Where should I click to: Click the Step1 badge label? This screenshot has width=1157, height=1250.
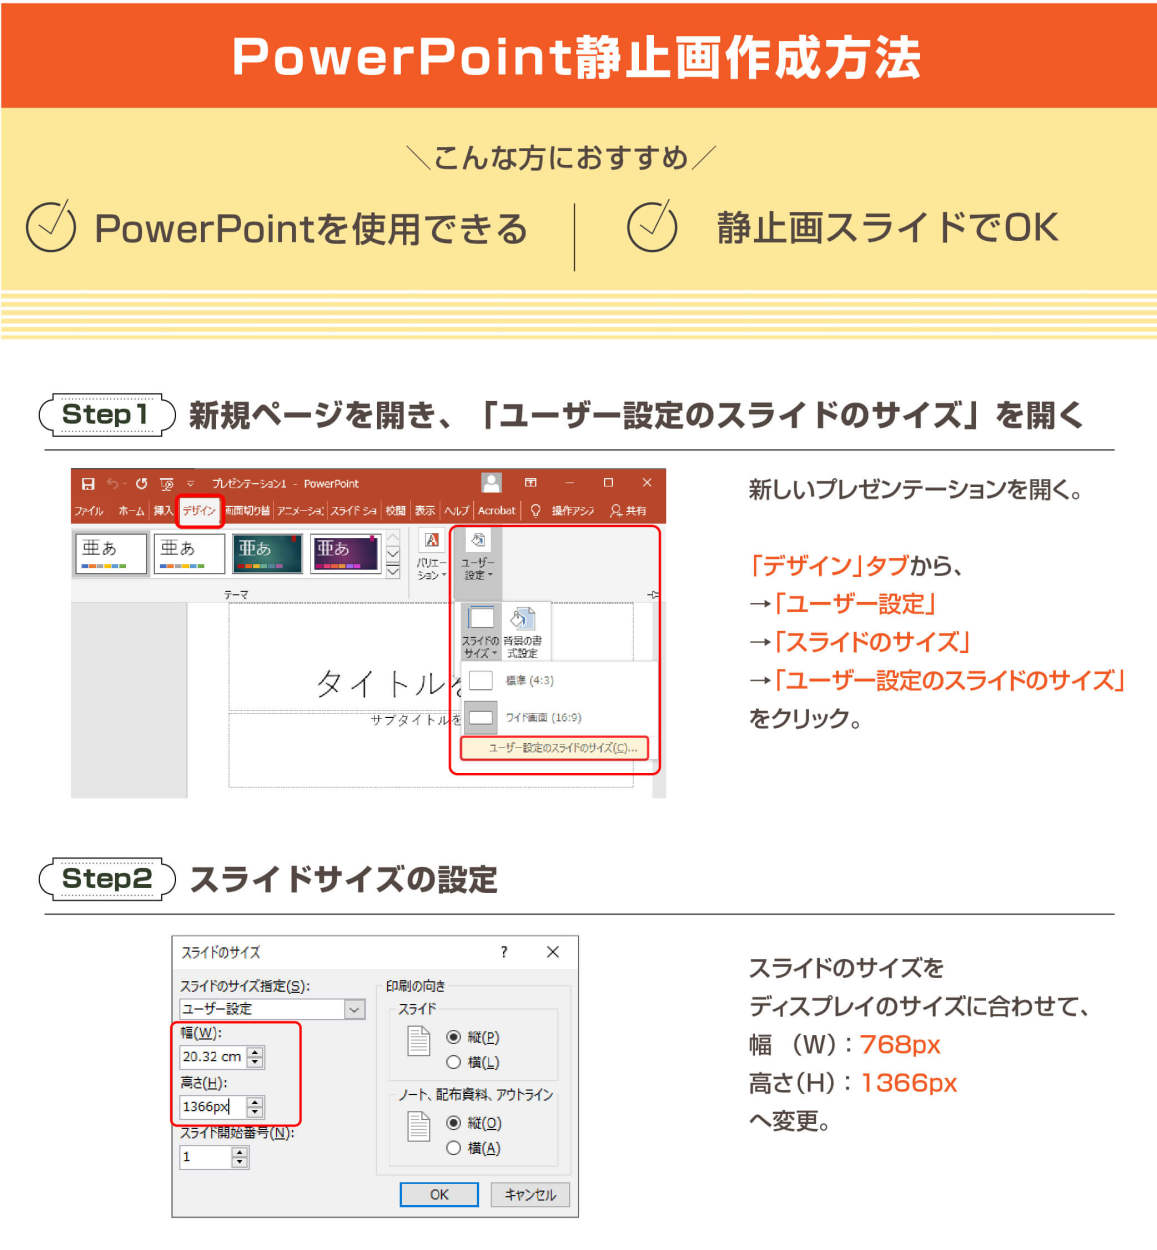(x=106, y=414)
